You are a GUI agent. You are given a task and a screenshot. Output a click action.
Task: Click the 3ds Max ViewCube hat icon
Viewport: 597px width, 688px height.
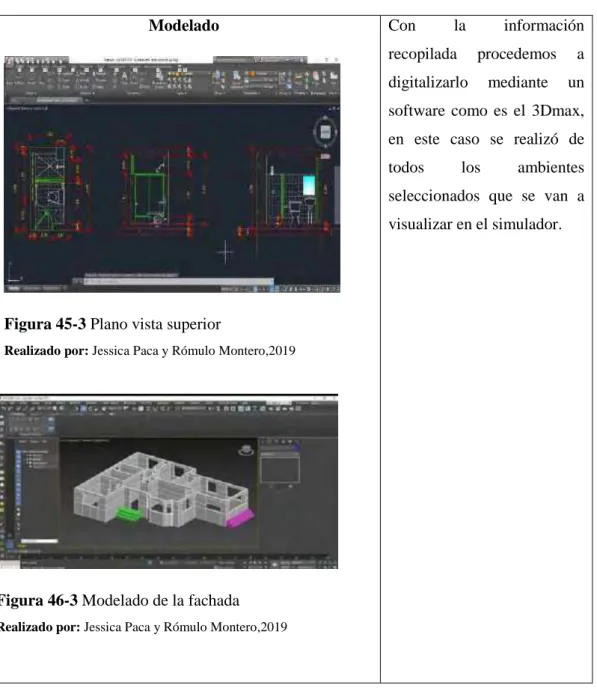coord(246,450)
